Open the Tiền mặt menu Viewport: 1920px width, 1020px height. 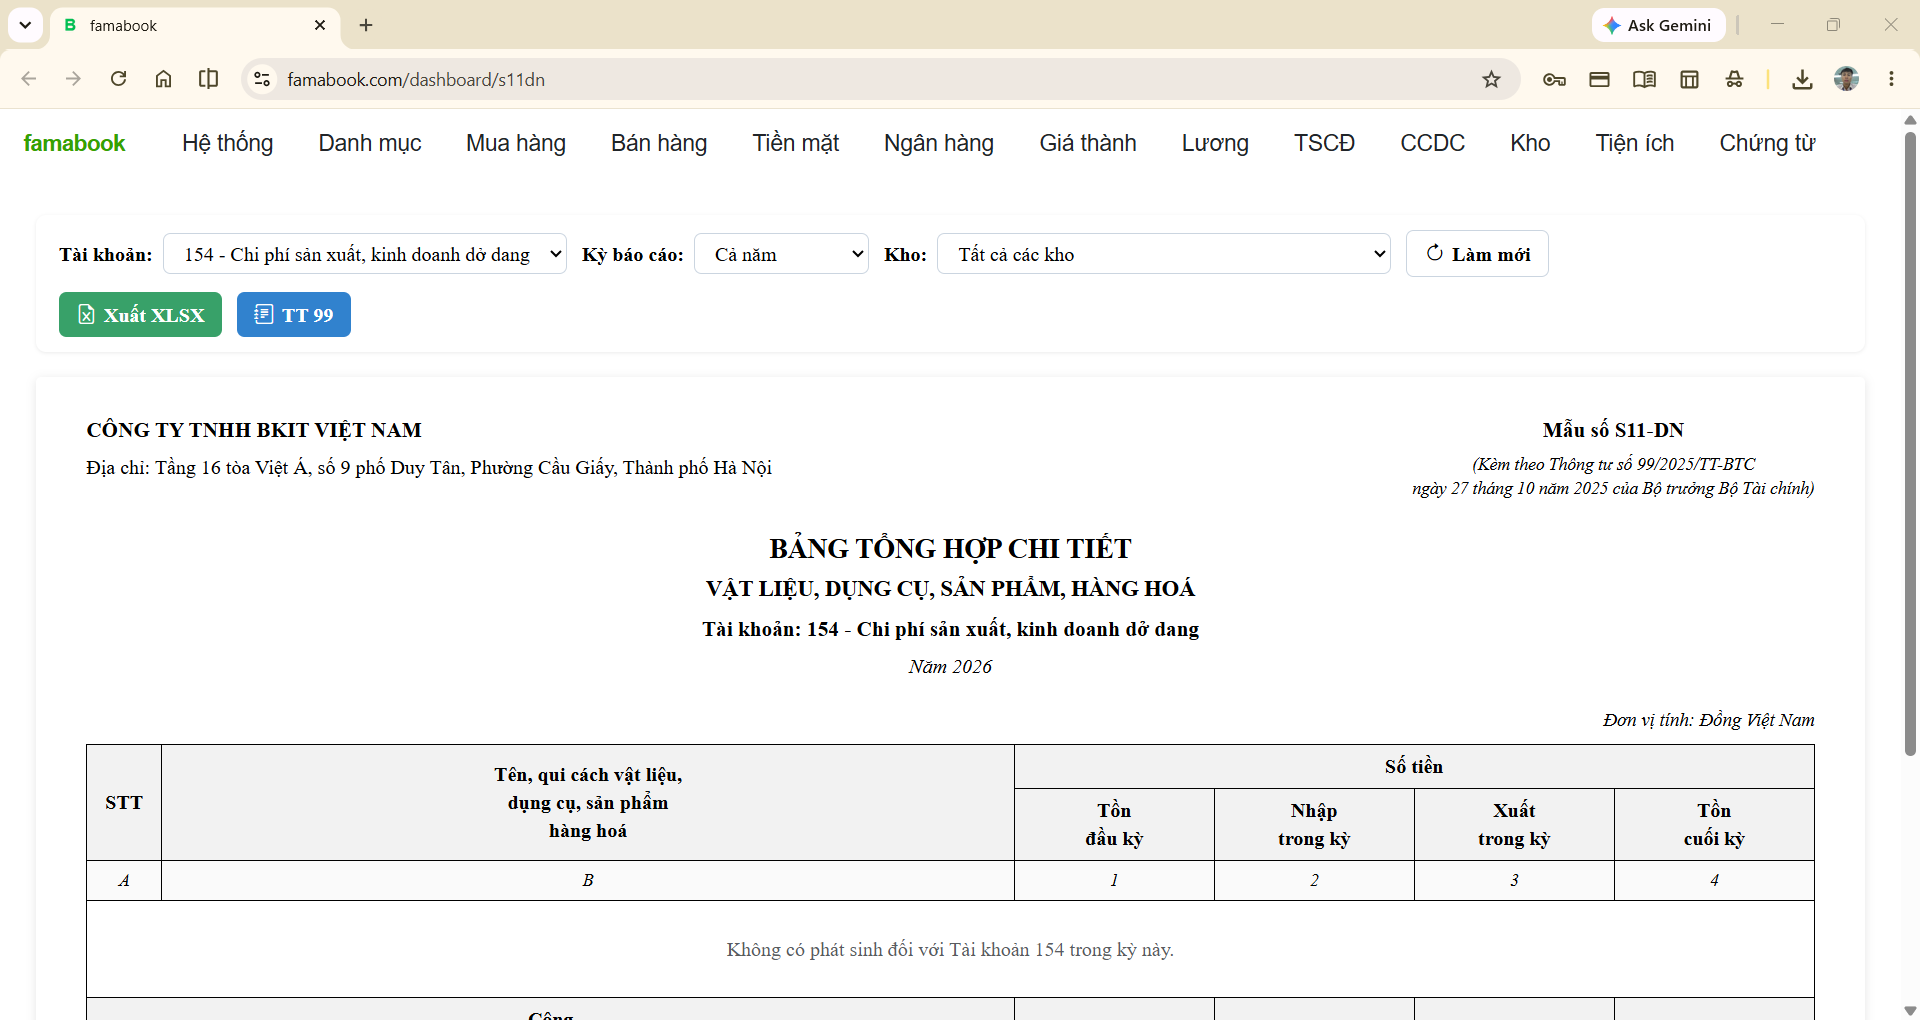796,143
